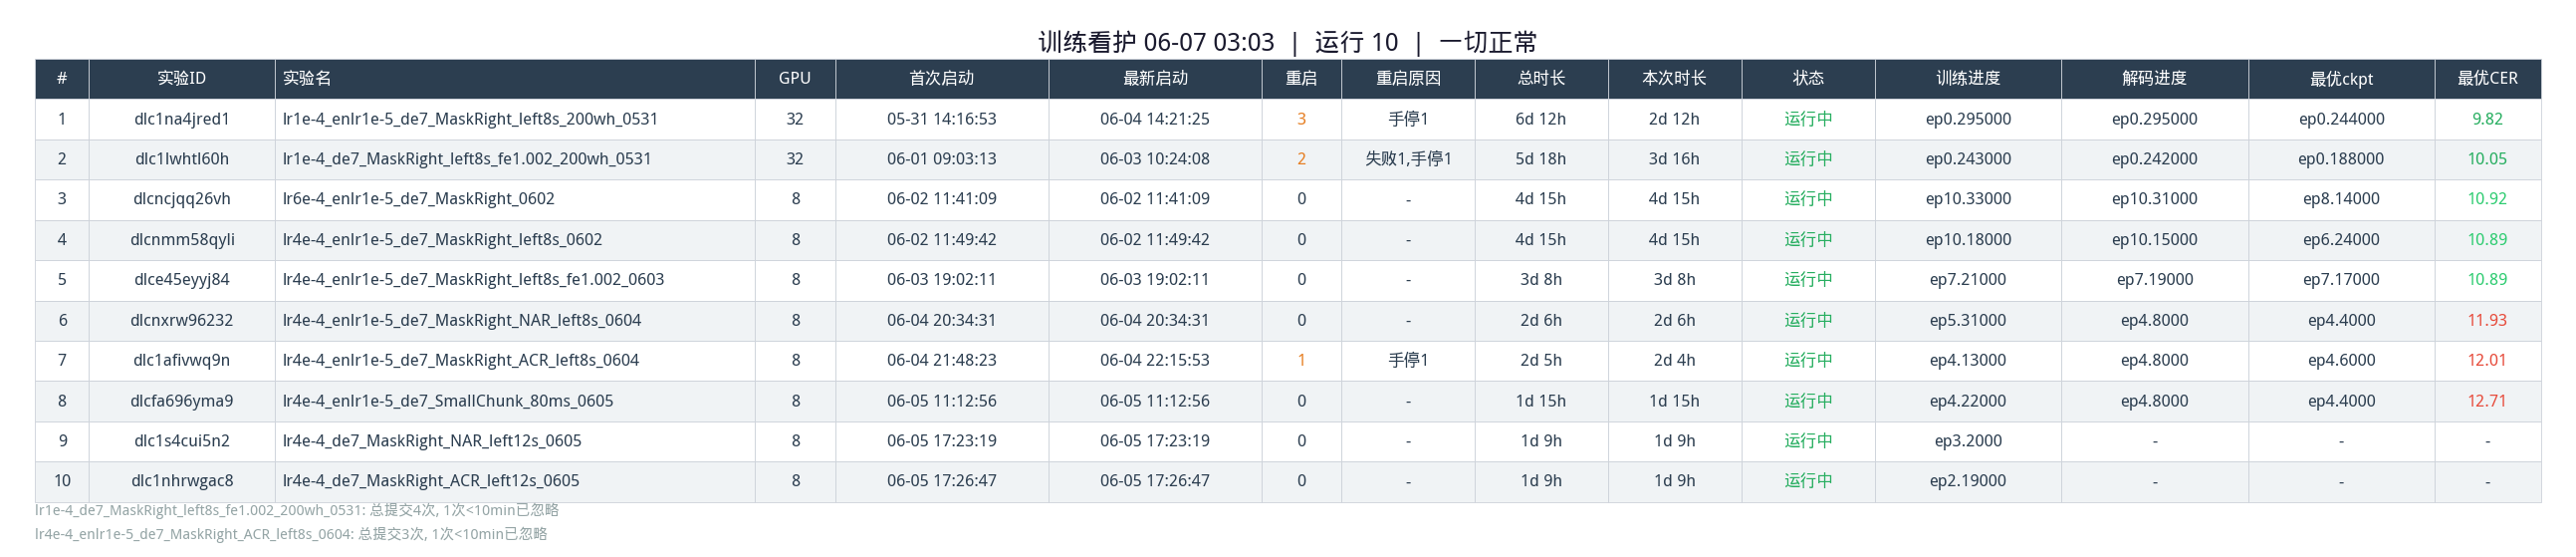Click best ckpt ep8.14000

pyautogui.click(x=2341, y=199)
